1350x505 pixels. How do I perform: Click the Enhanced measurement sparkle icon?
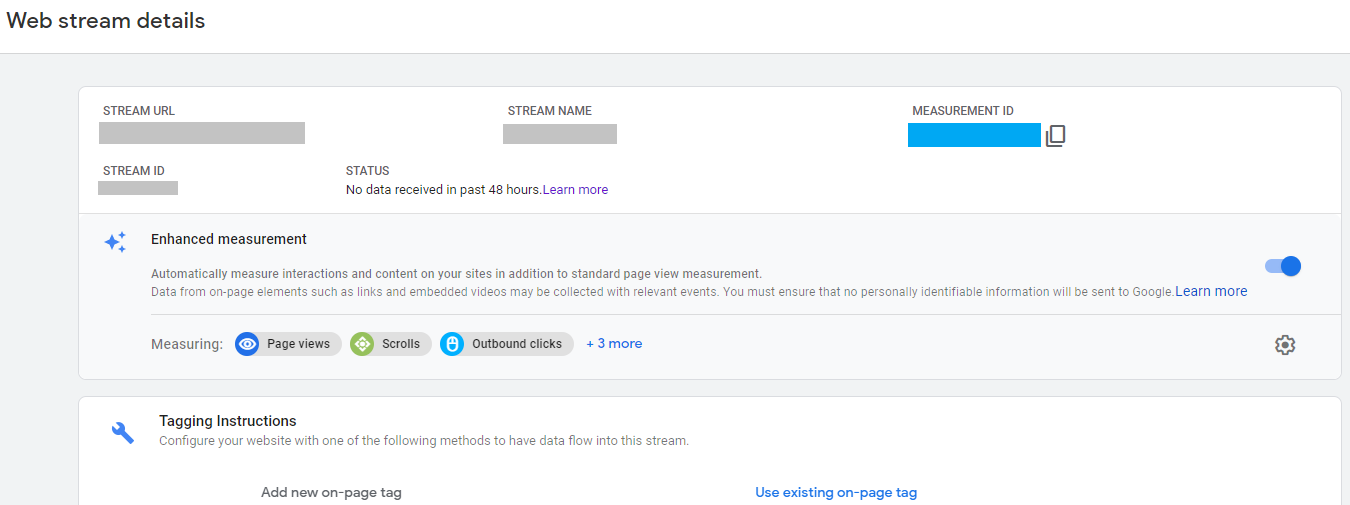pyautogui.click(x=116, y=243)
